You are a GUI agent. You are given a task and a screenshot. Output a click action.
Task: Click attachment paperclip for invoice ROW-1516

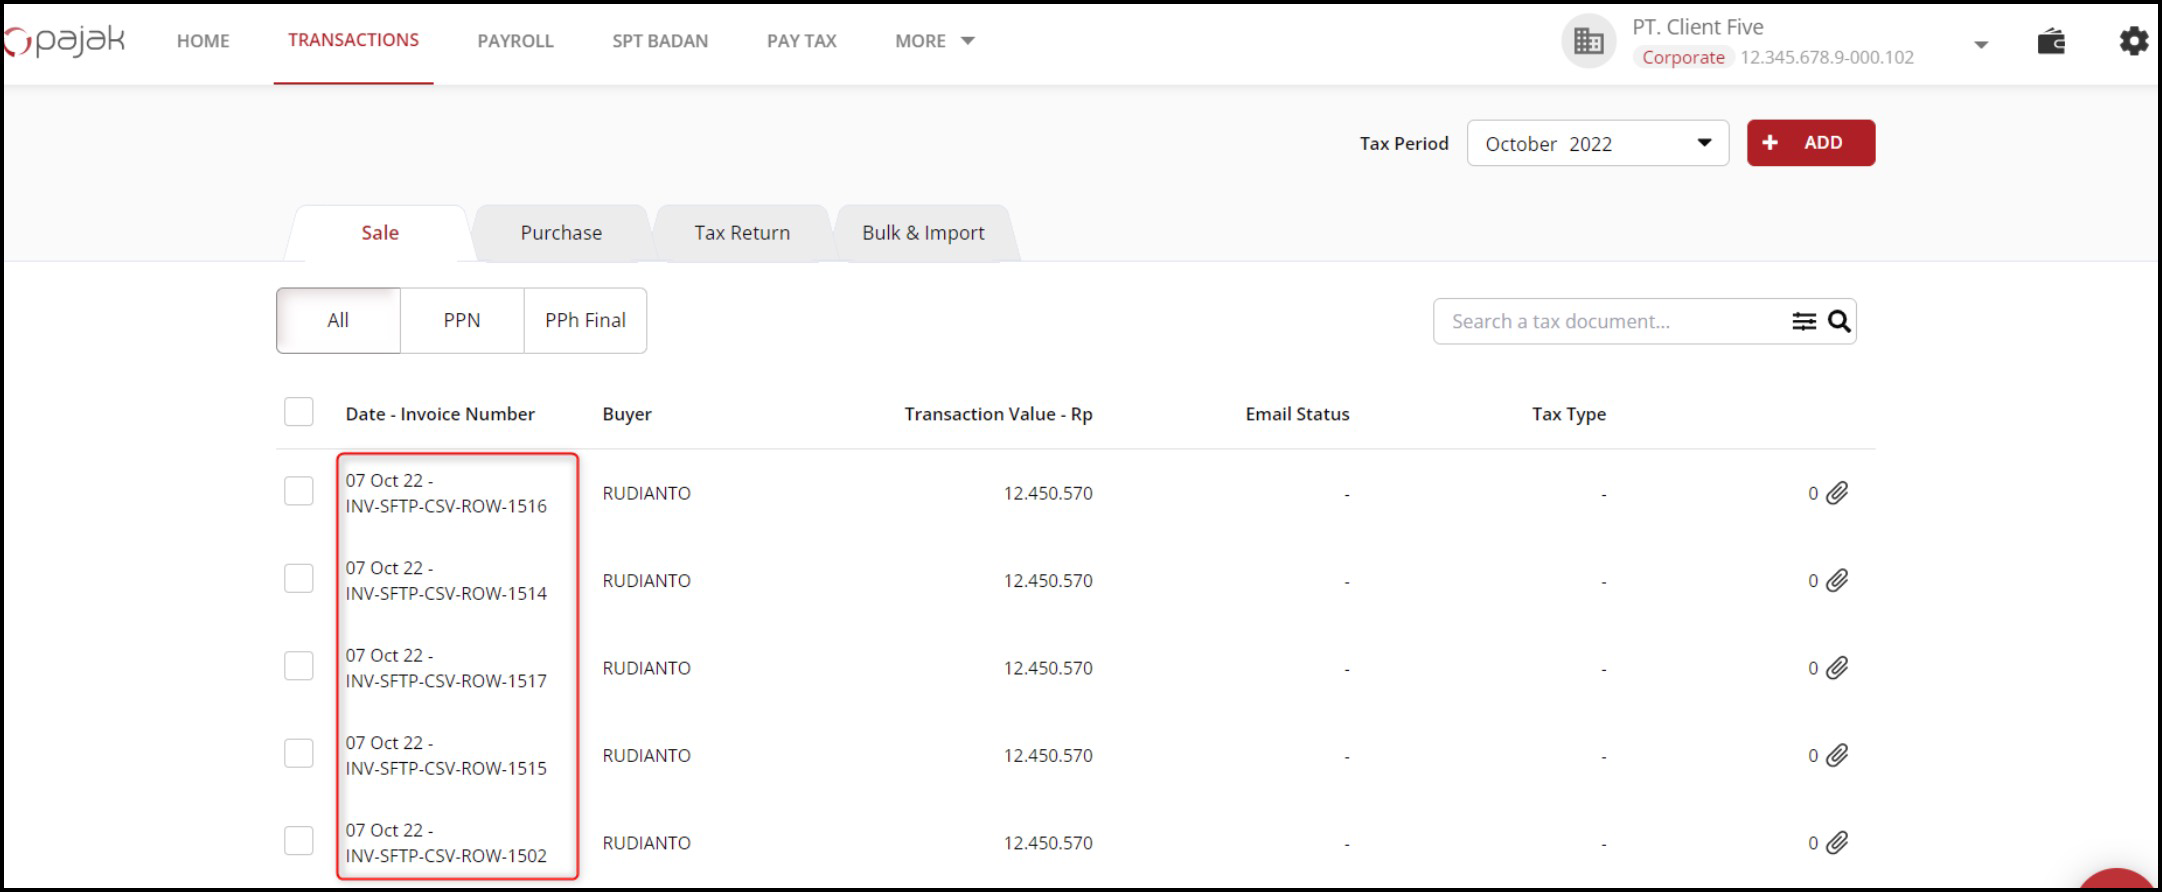tap(1837, 493)
